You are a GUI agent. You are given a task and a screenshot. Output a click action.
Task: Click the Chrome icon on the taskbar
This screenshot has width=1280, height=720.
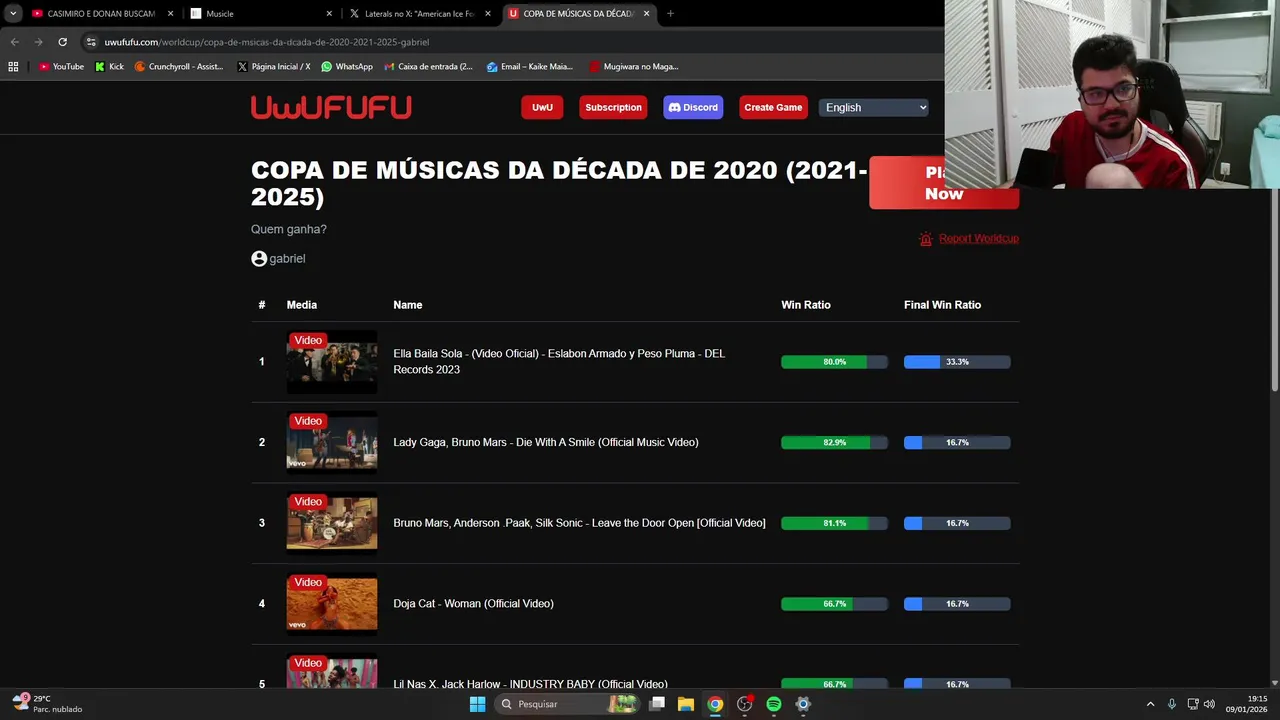(x=715, y=704)
